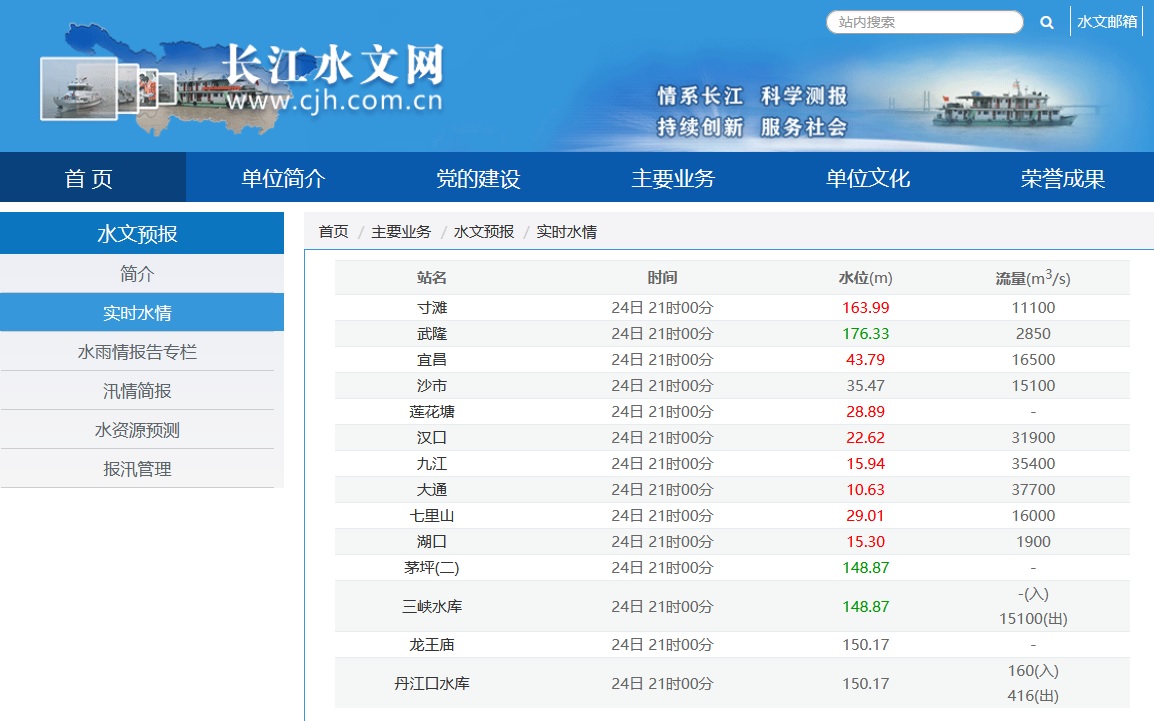The height and width of the screenshot is (721, 1154).
Task: Select the 汉口 station name
Action: tap(432, 437)
